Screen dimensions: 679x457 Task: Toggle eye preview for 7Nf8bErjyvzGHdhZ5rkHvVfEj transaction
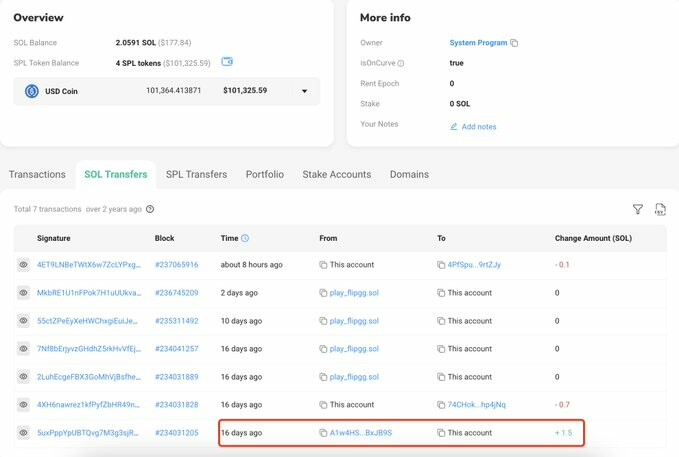click(23, 349)
